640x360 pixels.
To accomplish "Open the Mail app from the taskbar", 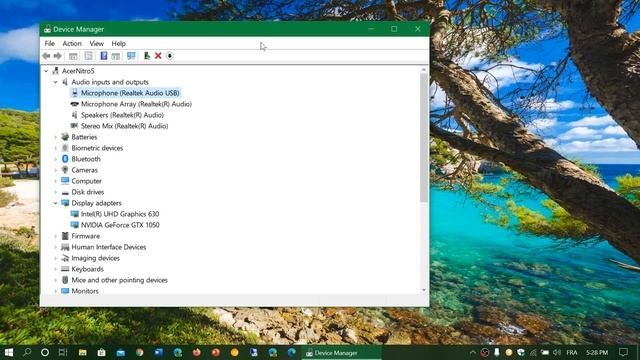I will (120, 352).
